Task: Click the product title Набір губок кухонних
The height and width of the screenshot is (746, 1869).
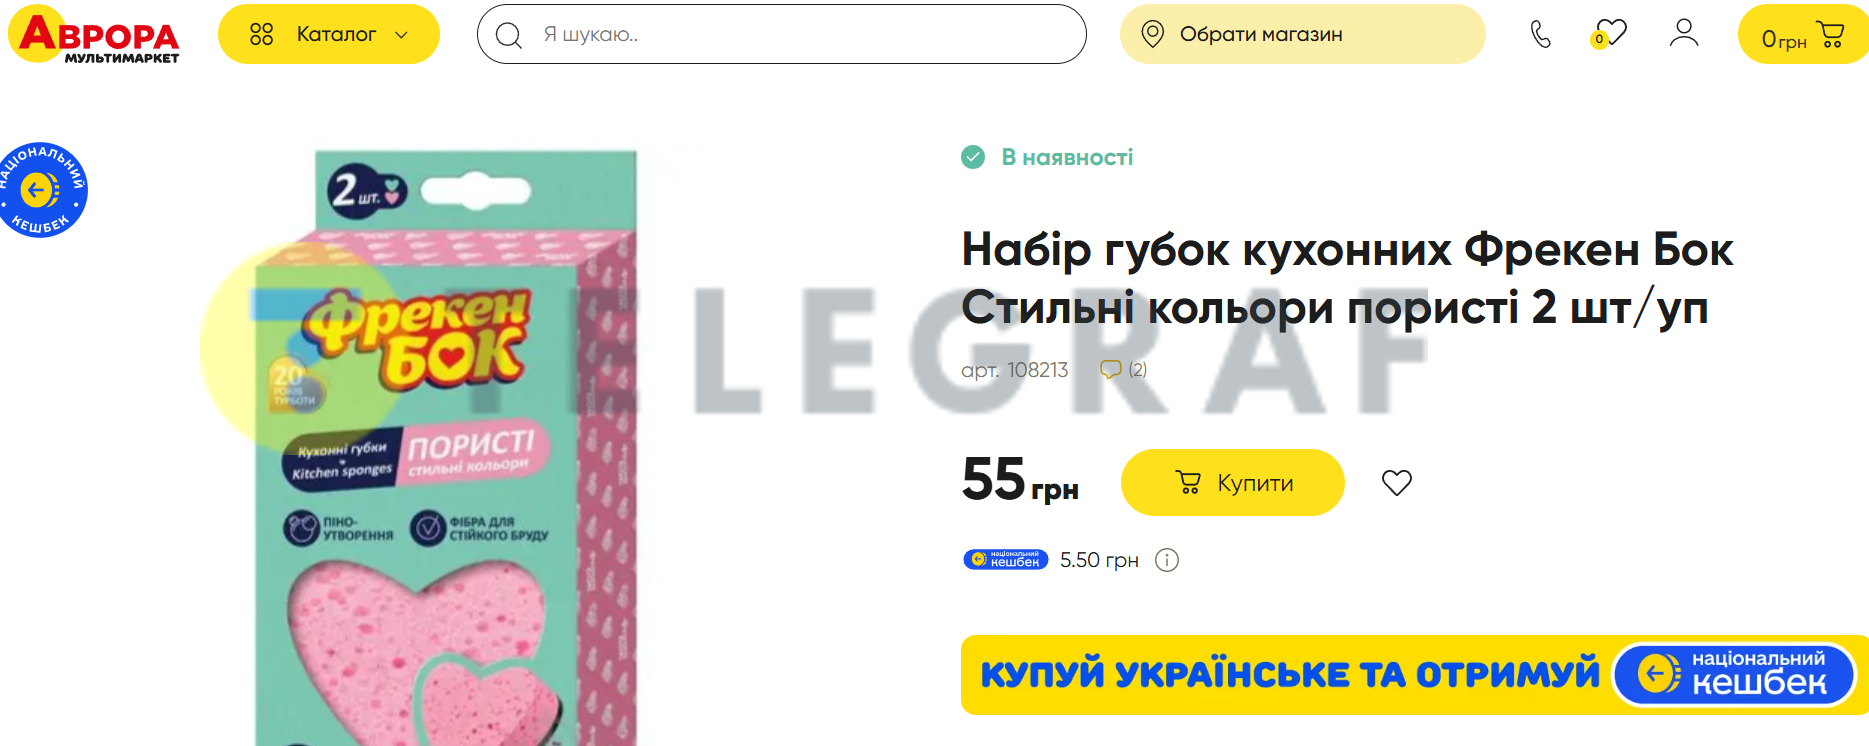Action: point(1347,278)
